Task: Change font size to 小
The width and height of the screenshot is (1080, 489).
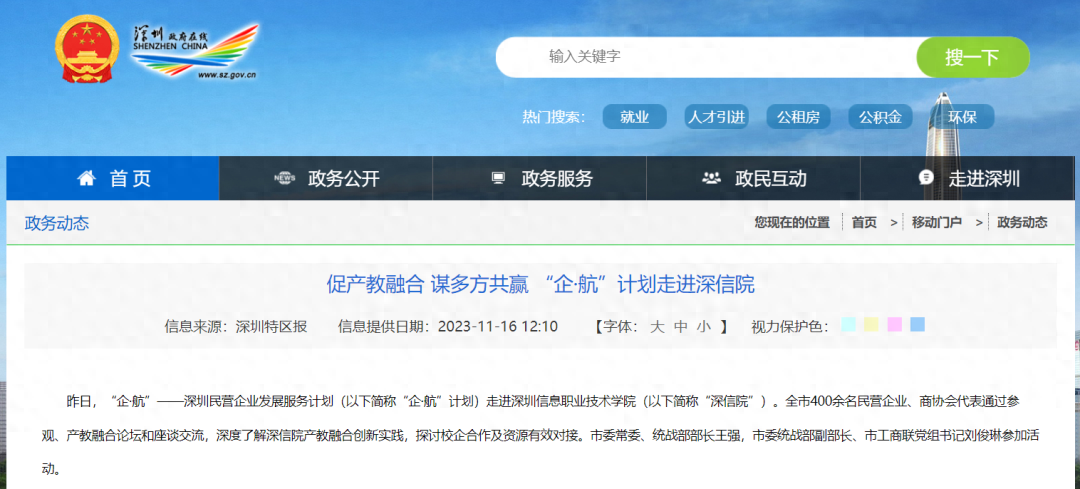Action: pyautogui.click(x=704, y=326)
